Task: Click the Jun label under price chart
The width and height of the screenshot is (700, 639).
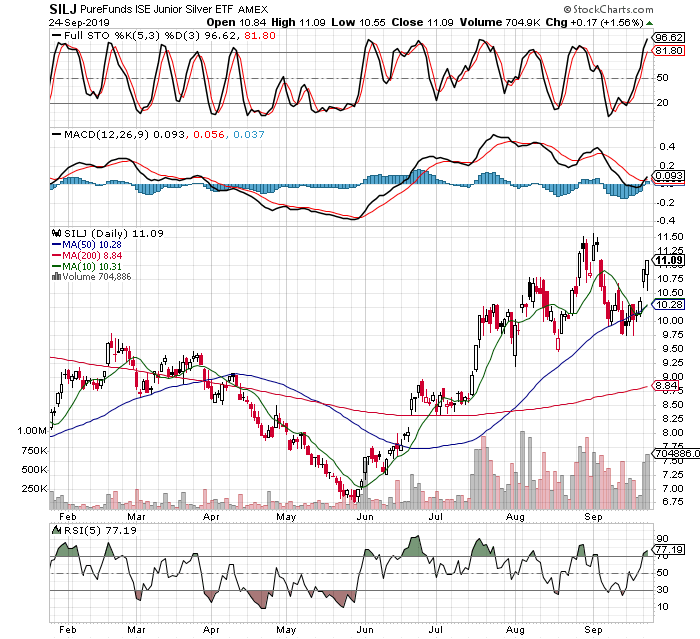Action: click(x=365, y=517)
